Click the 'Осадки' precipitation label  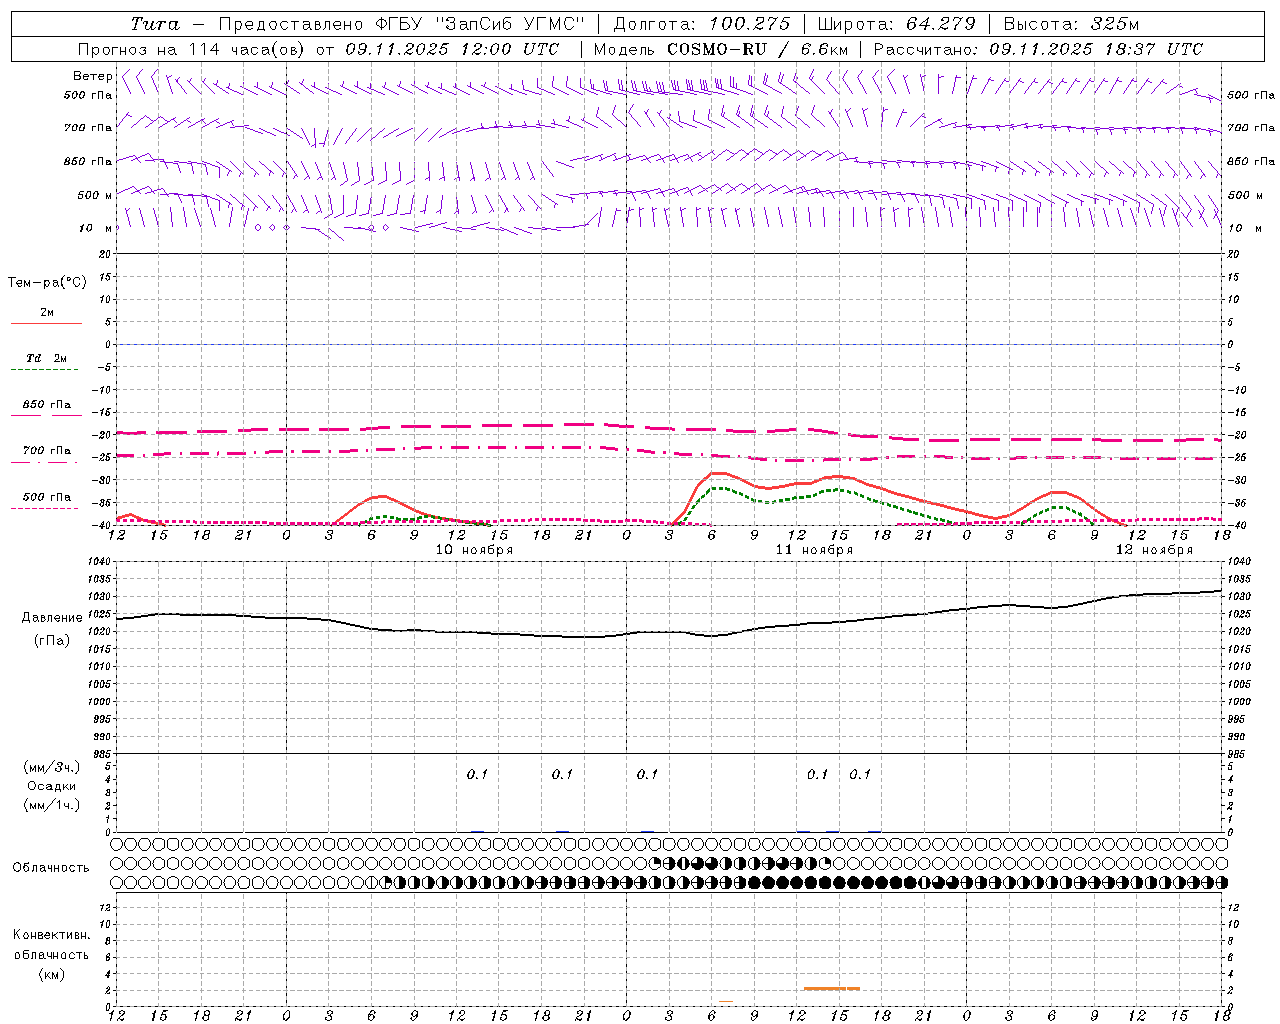point(52,786)
